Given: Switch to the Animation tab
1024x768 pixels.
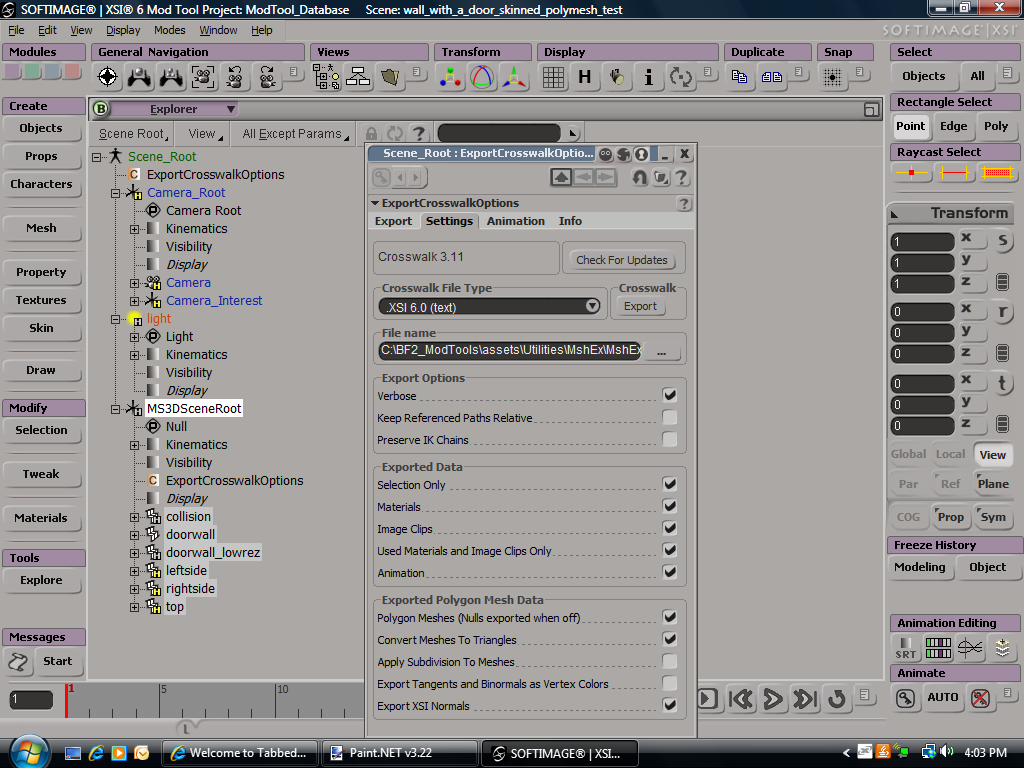Looking at the screenshot, I should point(515,221).
